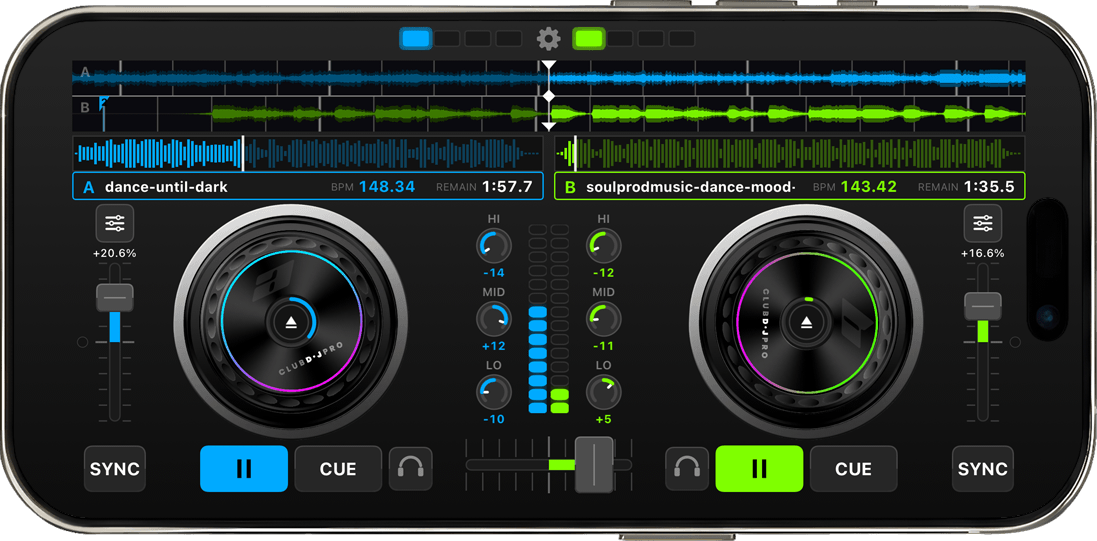This screenshot has width=1097, height=541.
Task: Open deck A mixer settings icon
Action: 114,223
